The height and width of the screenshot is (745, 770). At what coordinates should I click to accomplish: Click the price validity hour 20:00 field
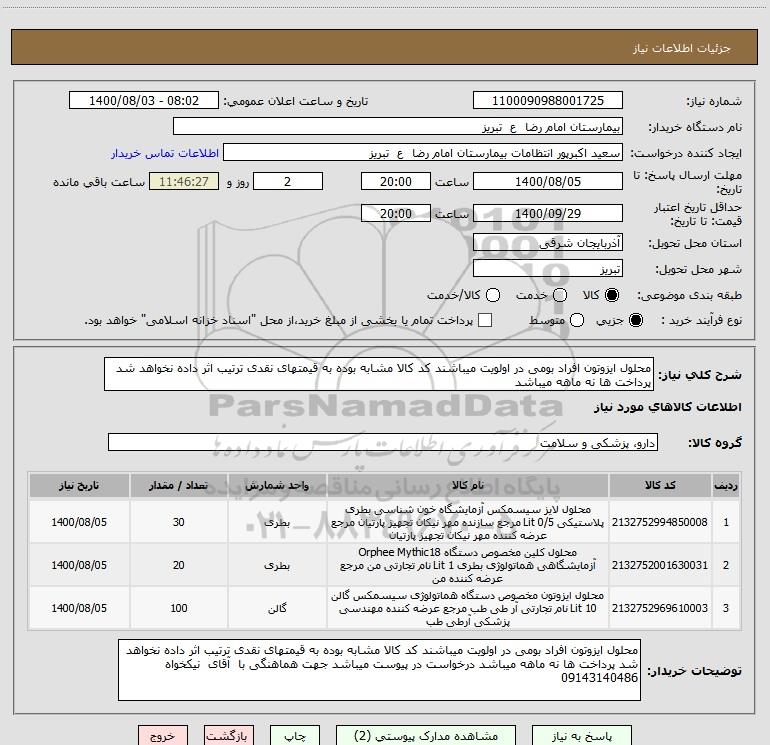click(x=396, y=213)
